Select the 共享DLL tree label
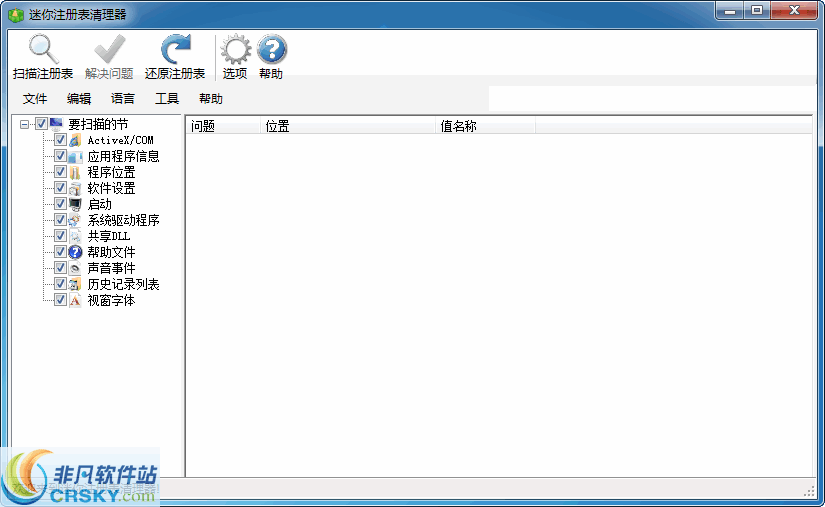The image size is (825, 507). [x=109, y=236]
